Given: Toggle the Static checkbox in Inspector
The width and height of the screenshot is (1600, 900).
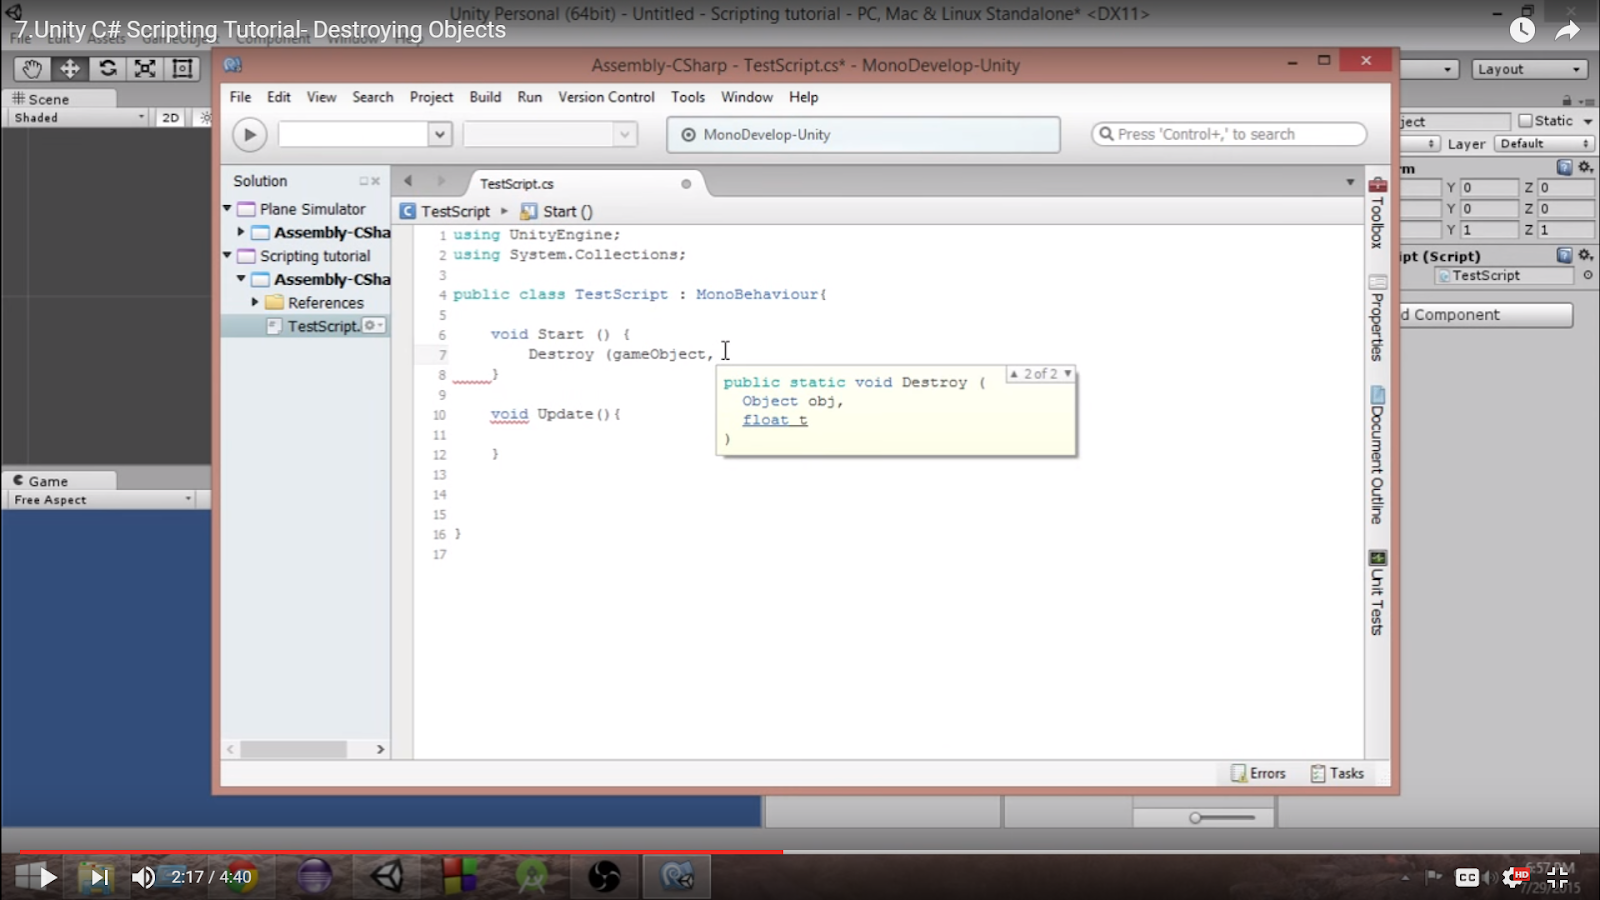Looking at the screenshot, I should (1525, 121).
